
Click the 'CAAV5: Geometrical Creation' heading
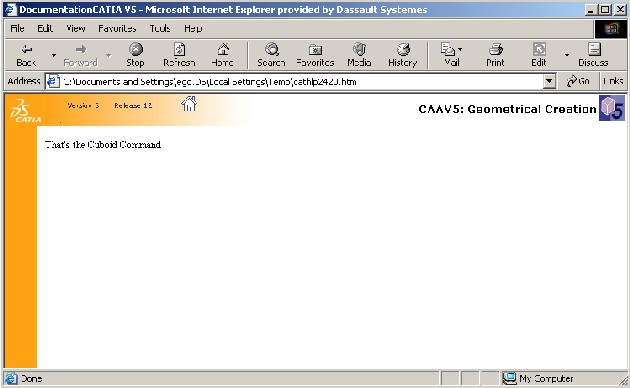click(507, 109)
